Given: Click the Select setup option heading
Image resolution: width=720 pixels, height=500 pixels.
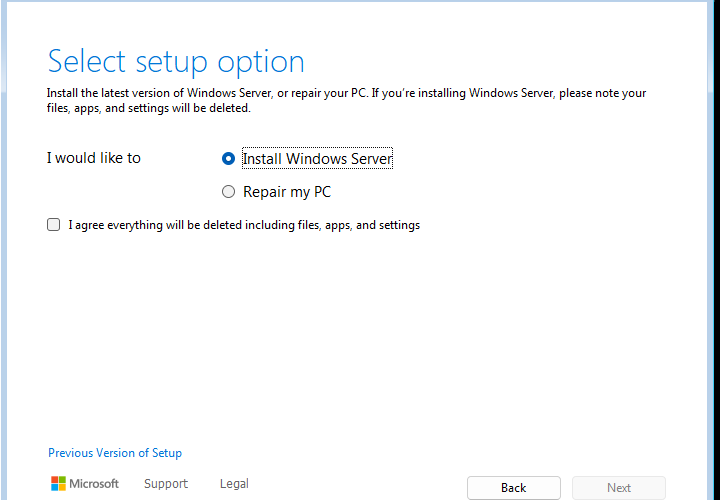Looking at the screenshot, I should click(x=176, y=61).
